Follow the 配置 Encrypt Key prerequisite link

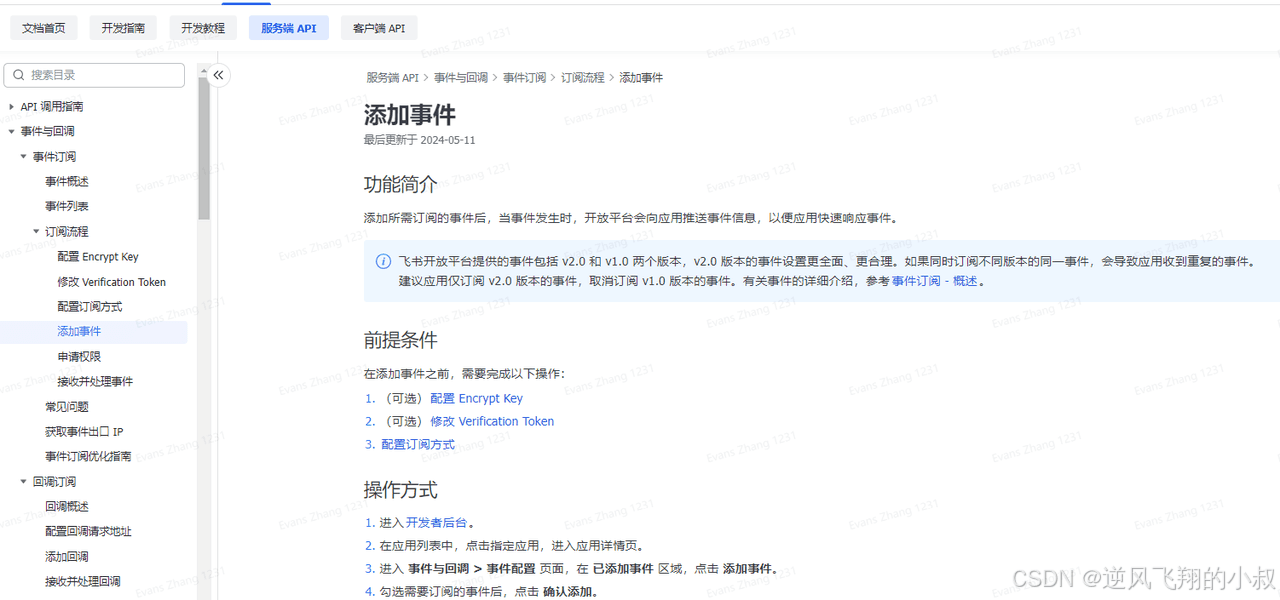[476, 398]
